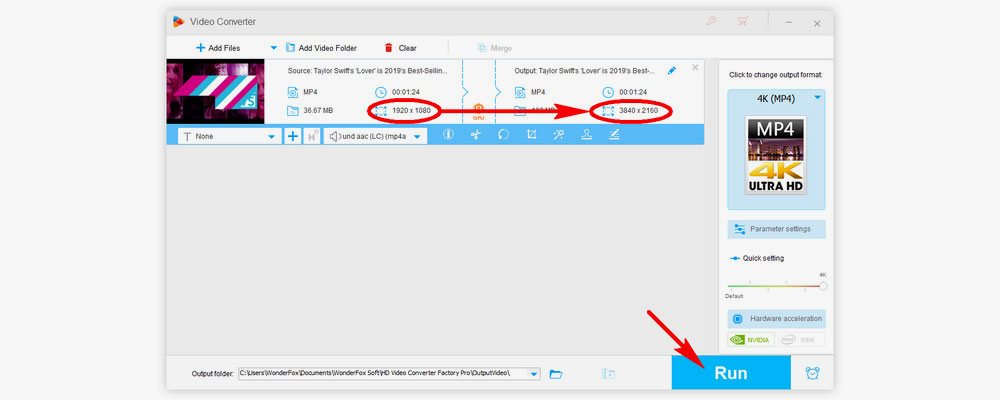Open the crop tool
The image size is (1000, 400).
click(x=531, y=135)
